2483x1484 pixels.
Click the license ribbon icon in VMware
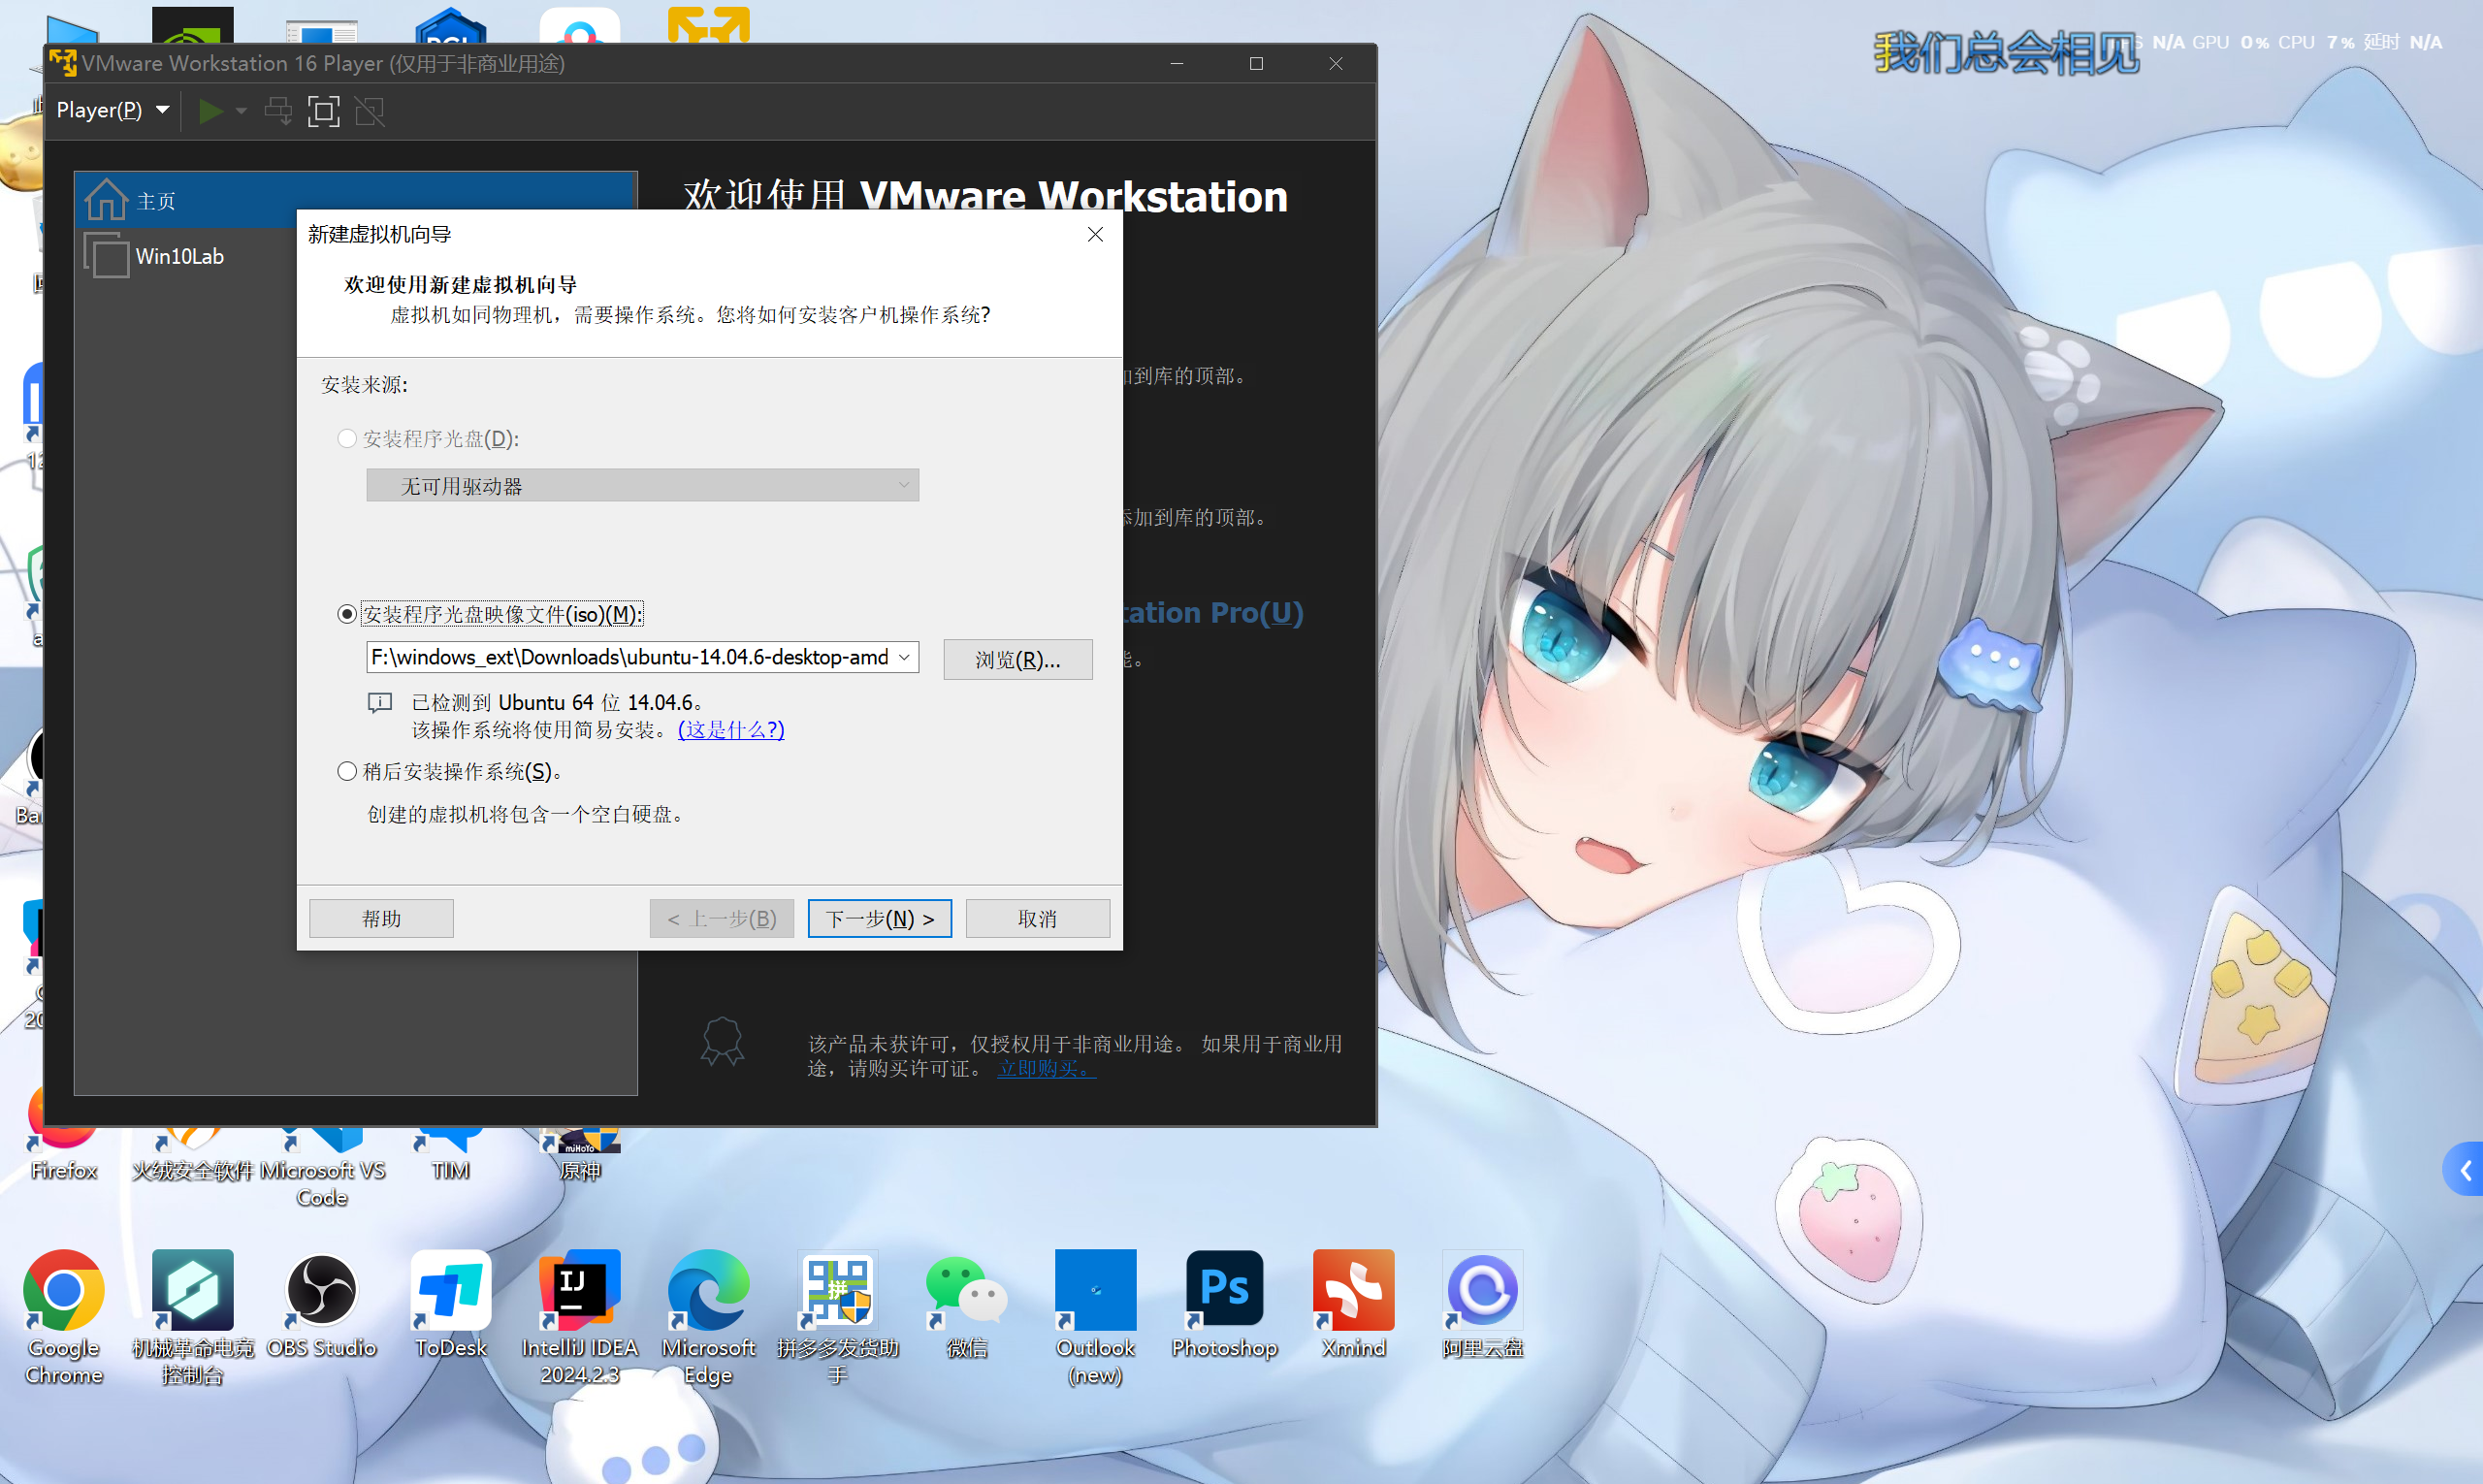(x=721, y=1042)
